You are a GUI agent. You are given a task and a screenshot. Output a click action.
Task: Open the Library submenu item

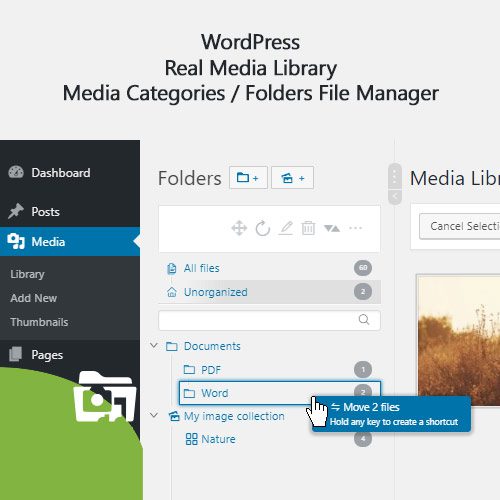coord(27,274)
